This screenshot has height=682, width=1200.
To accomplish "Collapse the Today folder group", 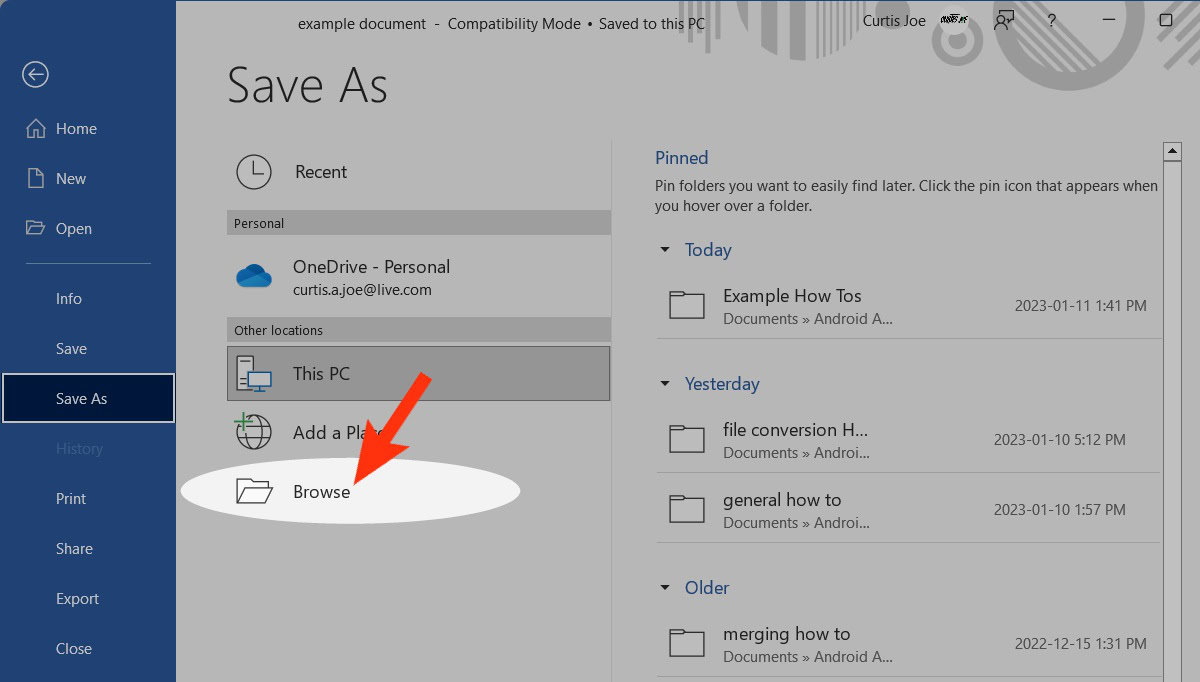I will [x=665, y=250].
